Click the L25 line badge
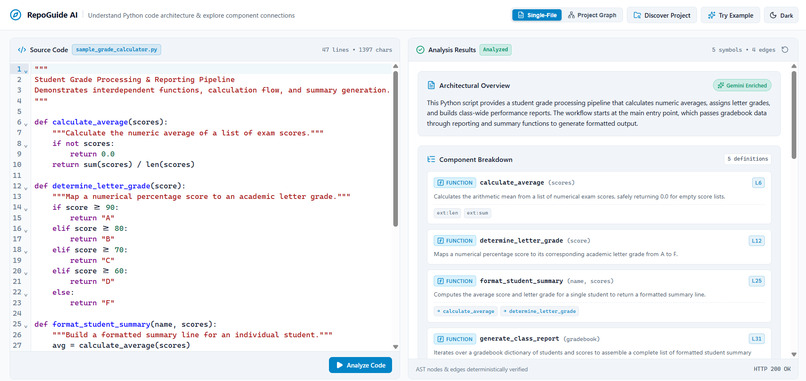Viewport: 806px width, 381px height. point(757,281)
